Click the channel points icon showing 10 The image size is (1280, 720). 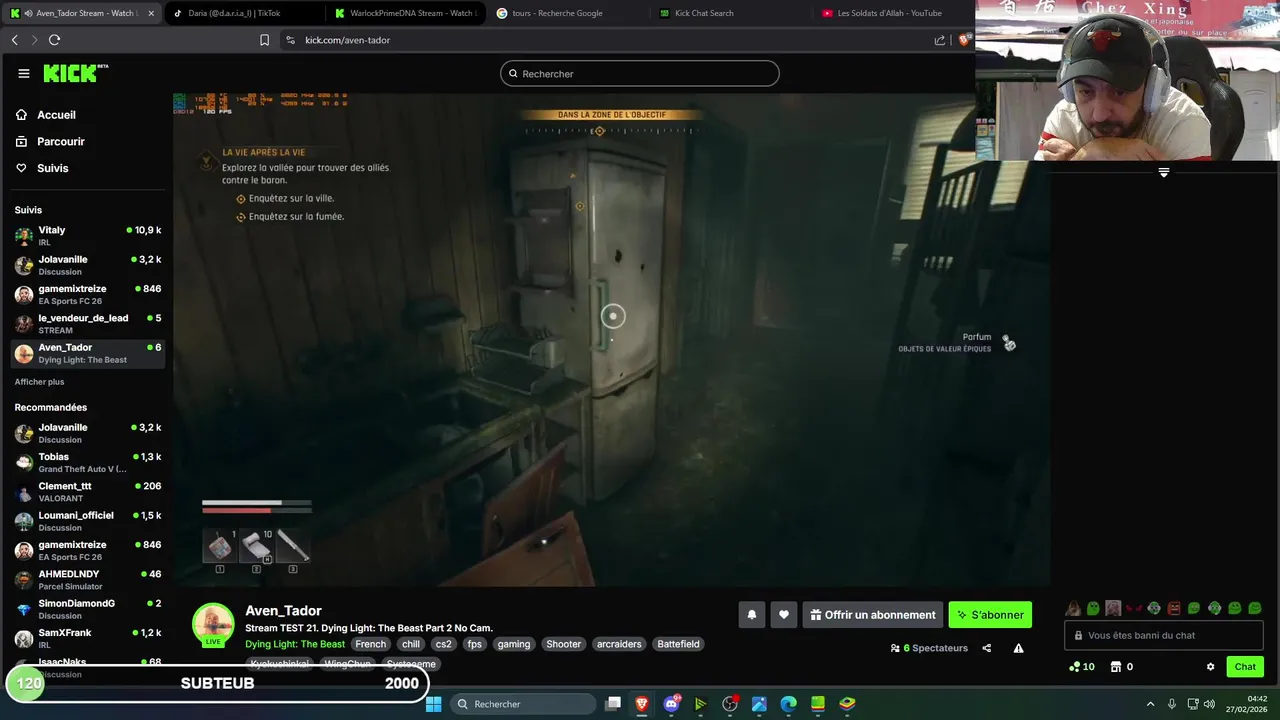pyautogui.click(x=1081, y=667)
